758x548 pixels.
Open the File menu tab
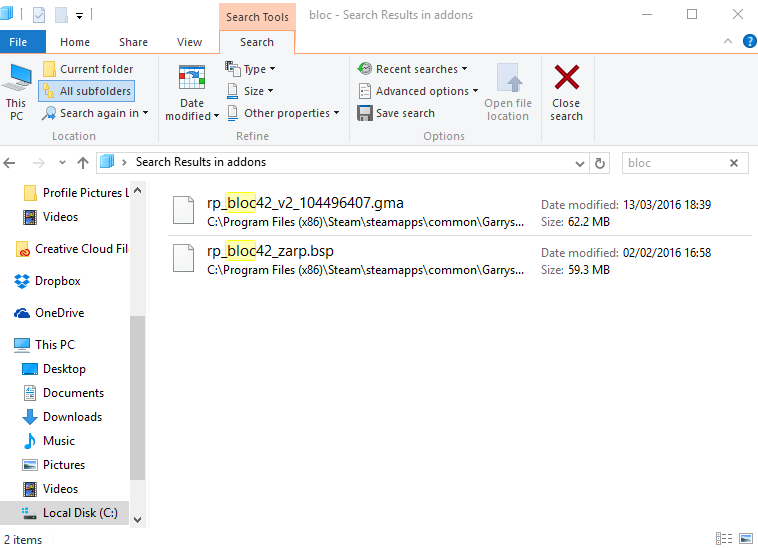pyautogui.click(x=23, y=42)
